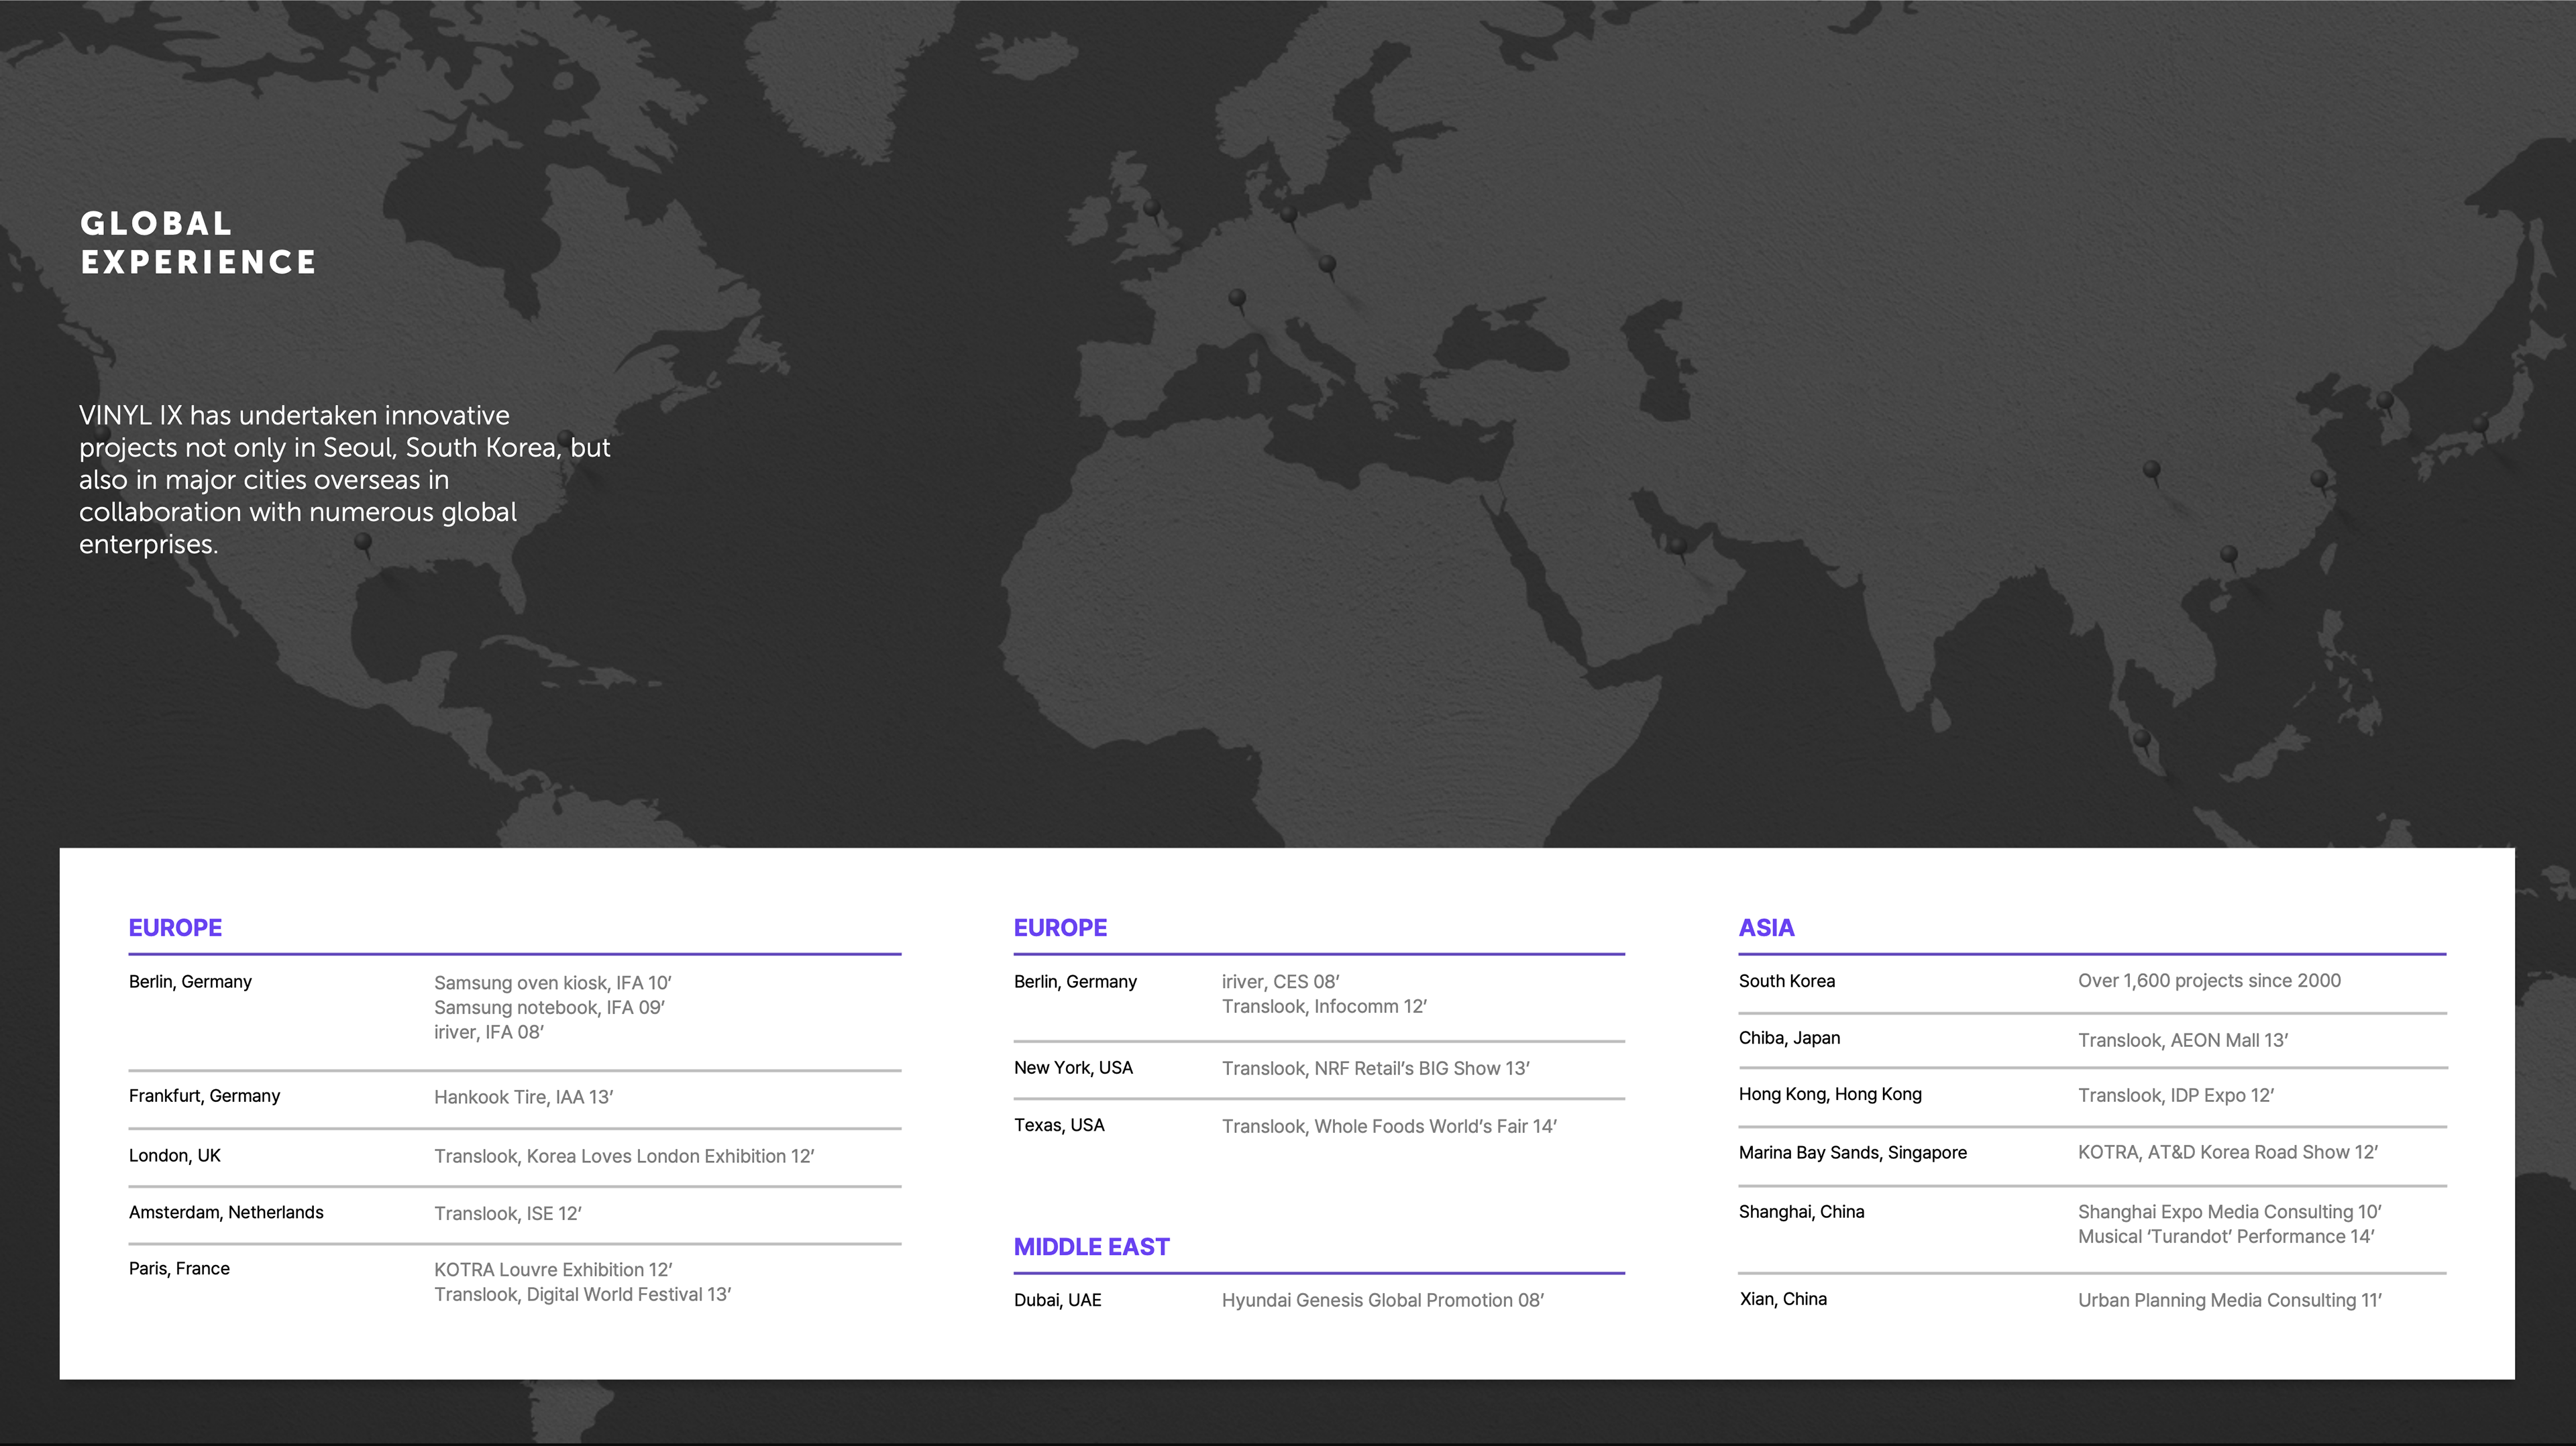Click the map pin on the Korean peninsula
Screen dimensions: 2576x1446
(x=2385, y=401)
